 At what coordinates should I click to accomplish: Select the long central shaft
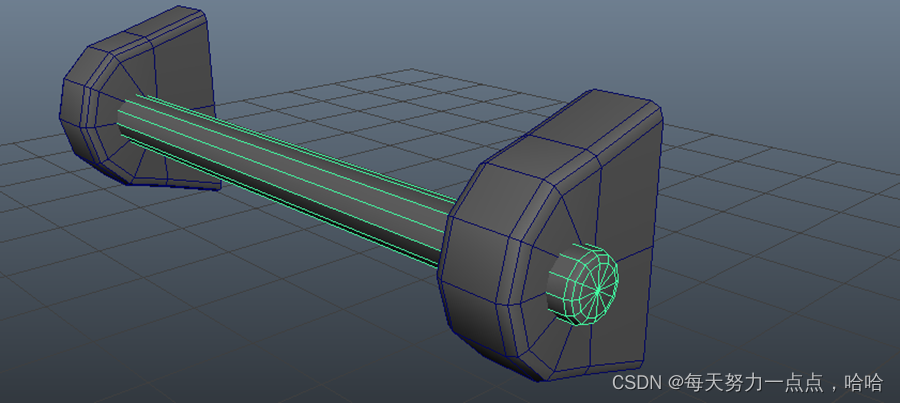point(290,178)
